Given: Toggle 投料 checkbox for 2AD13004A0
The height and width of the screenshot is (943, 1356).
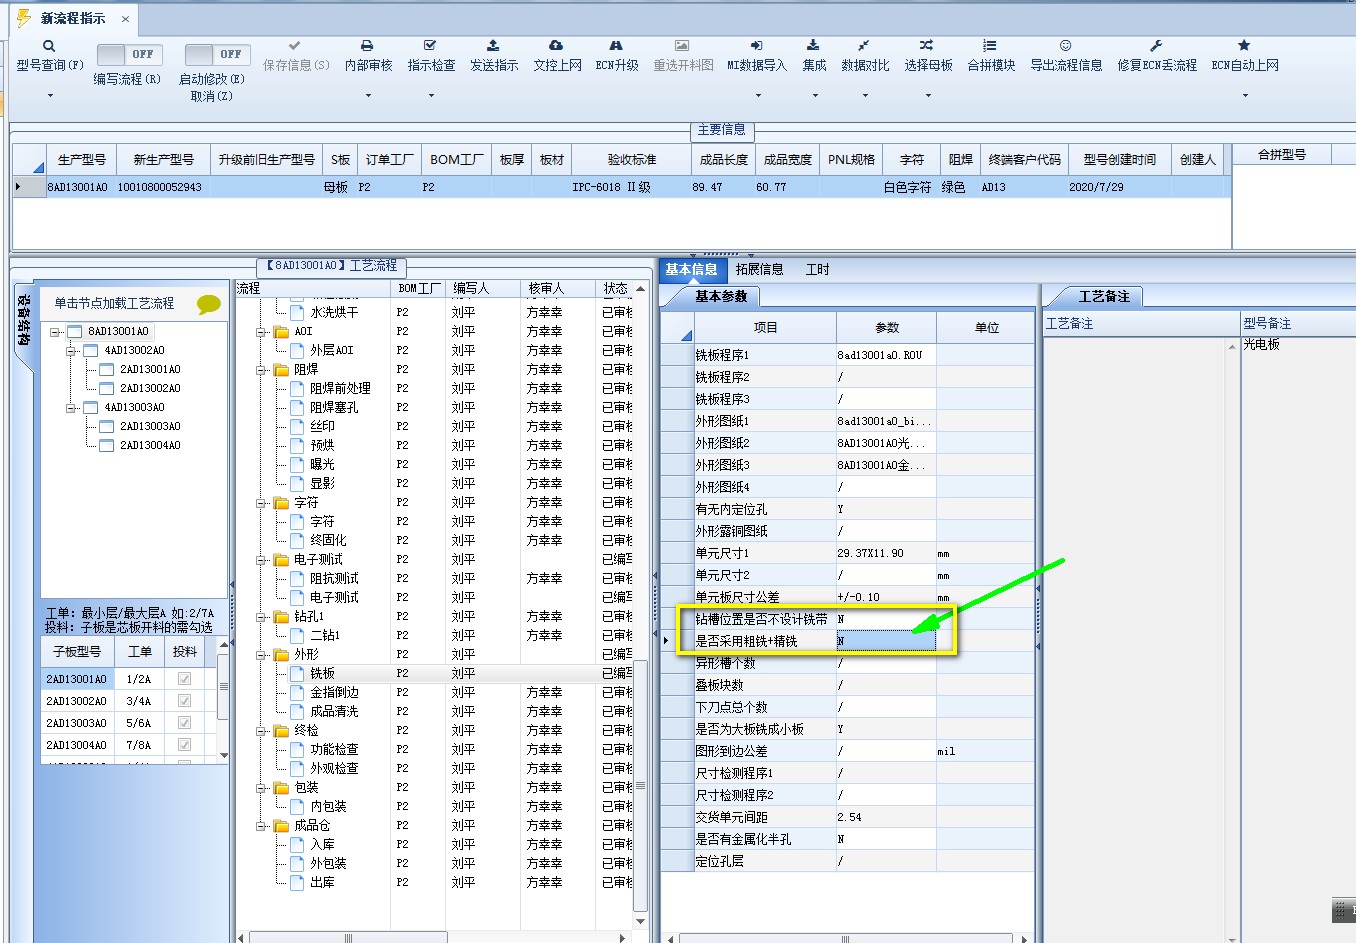Looking at the screenshot, I should click(x=184, y=745).
